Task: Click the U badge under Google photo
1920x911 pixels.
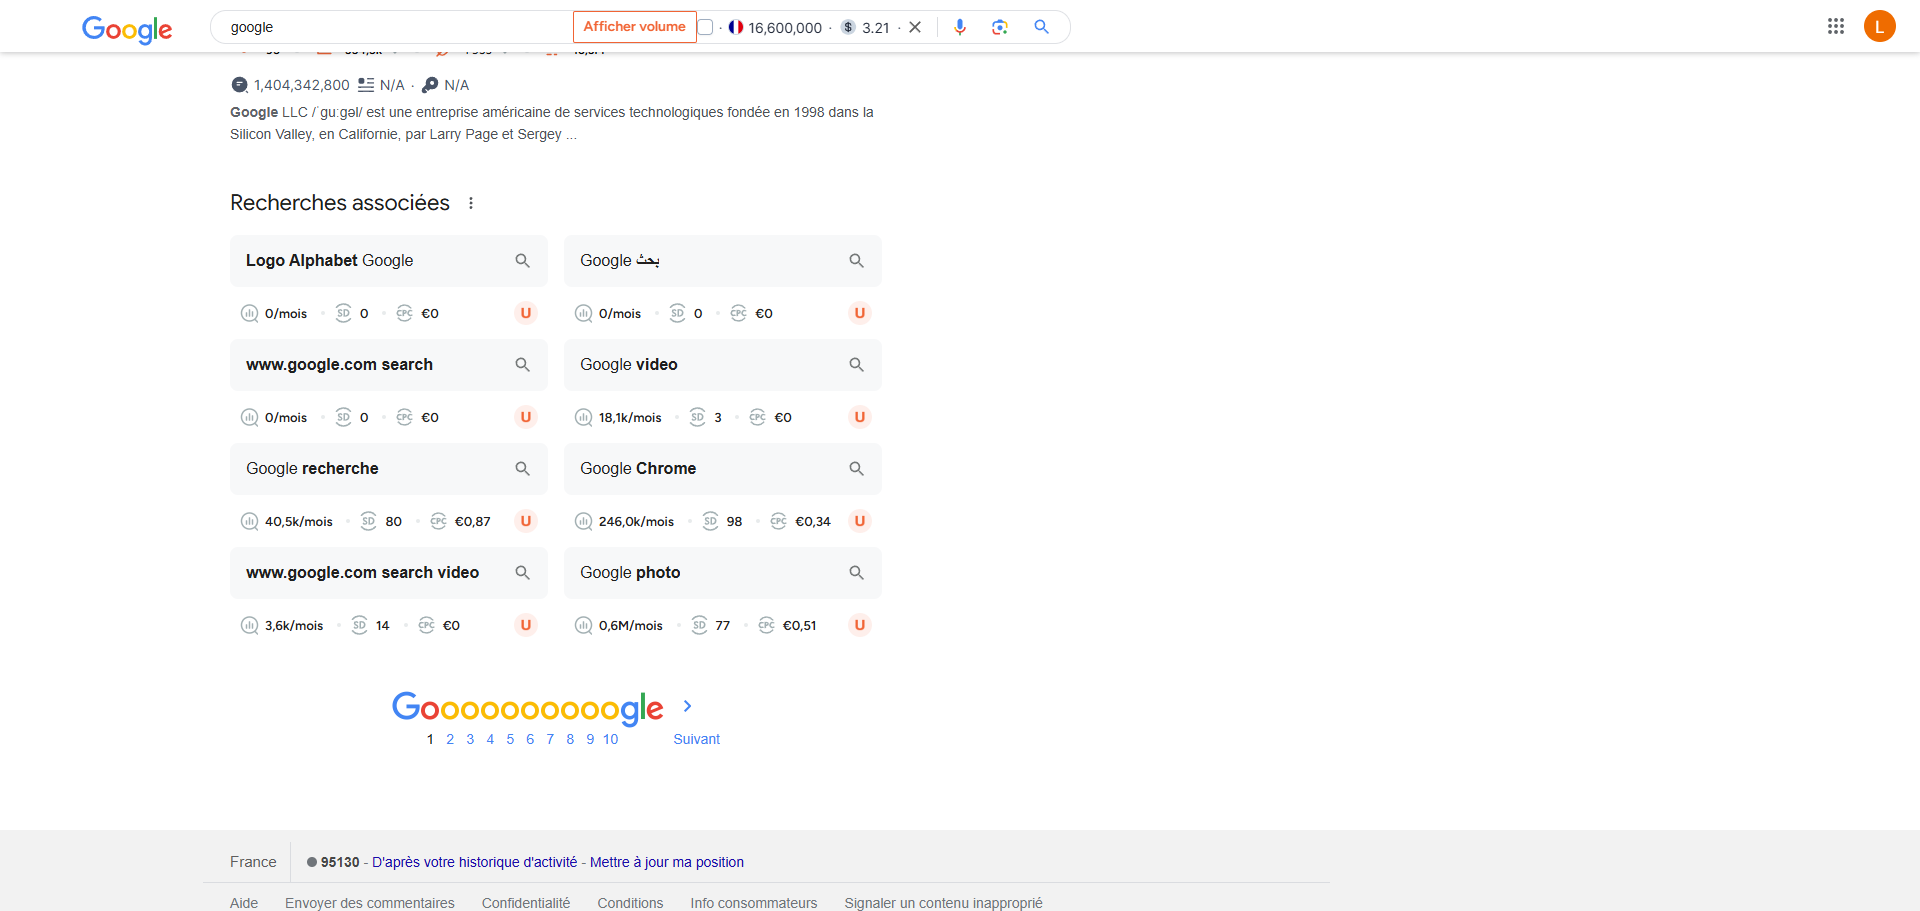Action: pyautogui.click(x=859, y=625)
